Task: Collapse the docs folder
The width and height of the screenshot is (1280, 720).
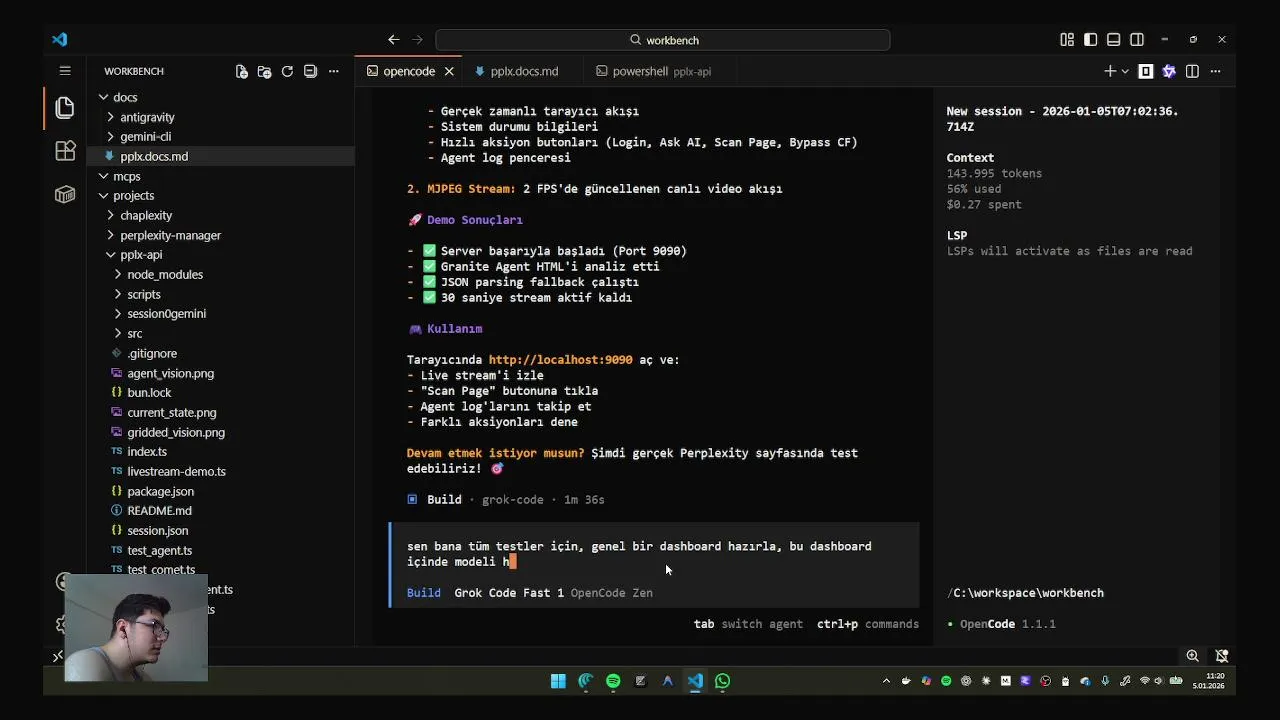Action: pos(220,97)
